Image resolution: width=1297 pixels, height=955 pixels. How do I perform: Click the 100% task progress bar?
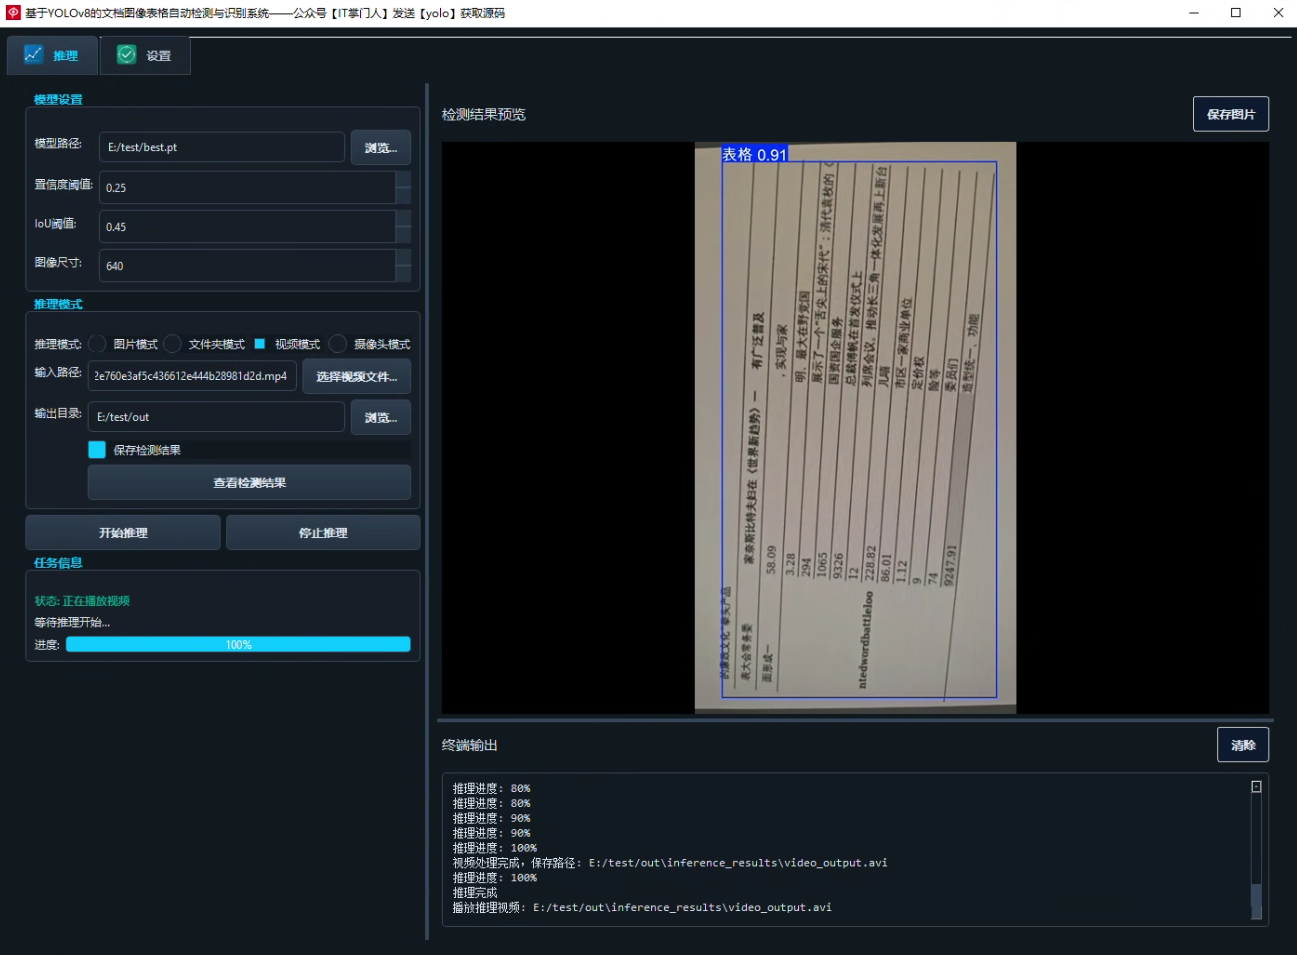tap(238, 645)
